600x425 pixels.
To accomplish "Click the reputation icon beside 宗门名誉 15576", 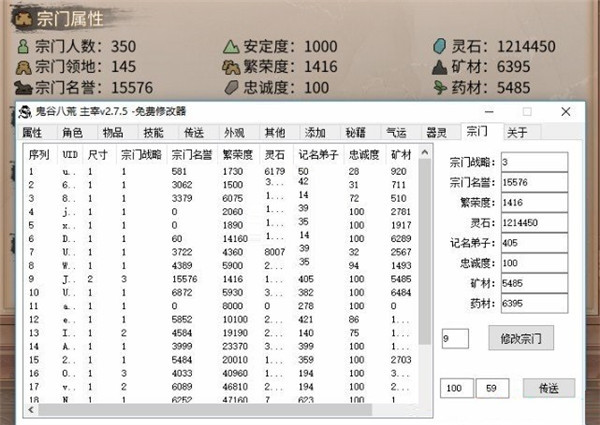I will [x=23, y=88].
